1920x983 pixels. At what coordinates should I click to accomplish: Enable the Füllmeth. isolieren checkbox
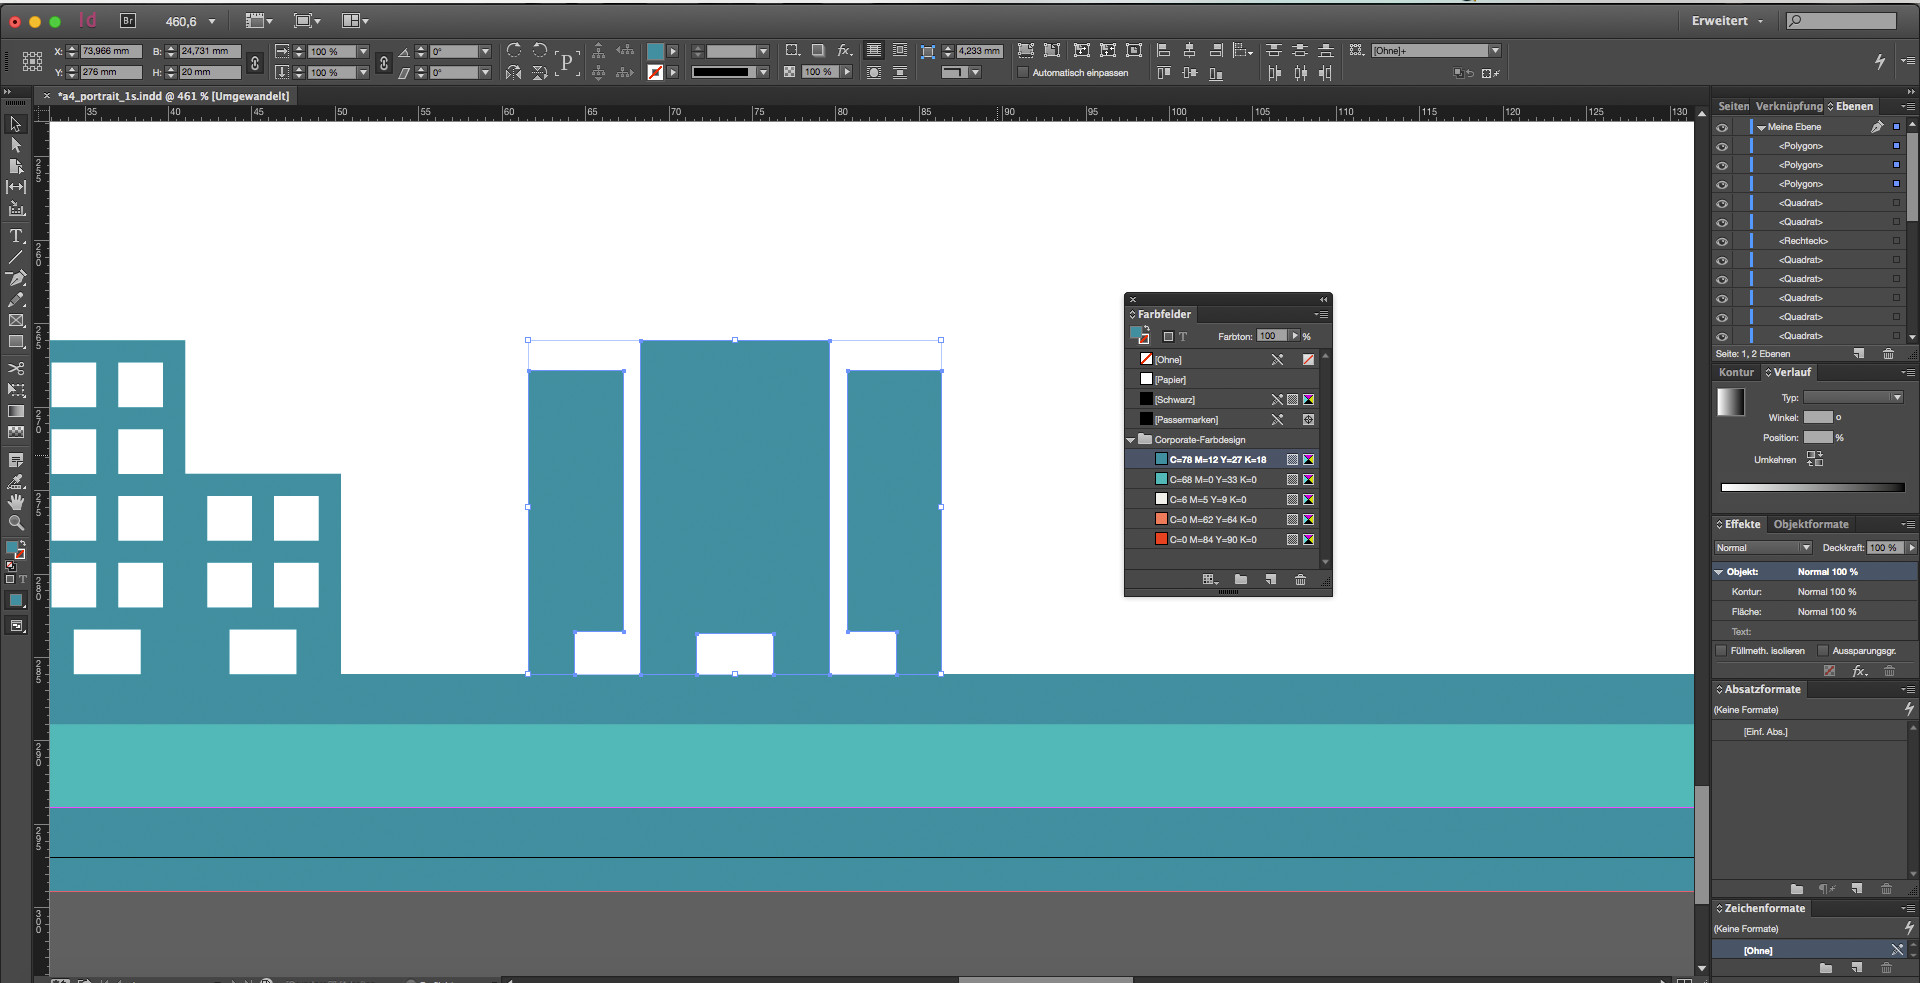point(1721,651)
